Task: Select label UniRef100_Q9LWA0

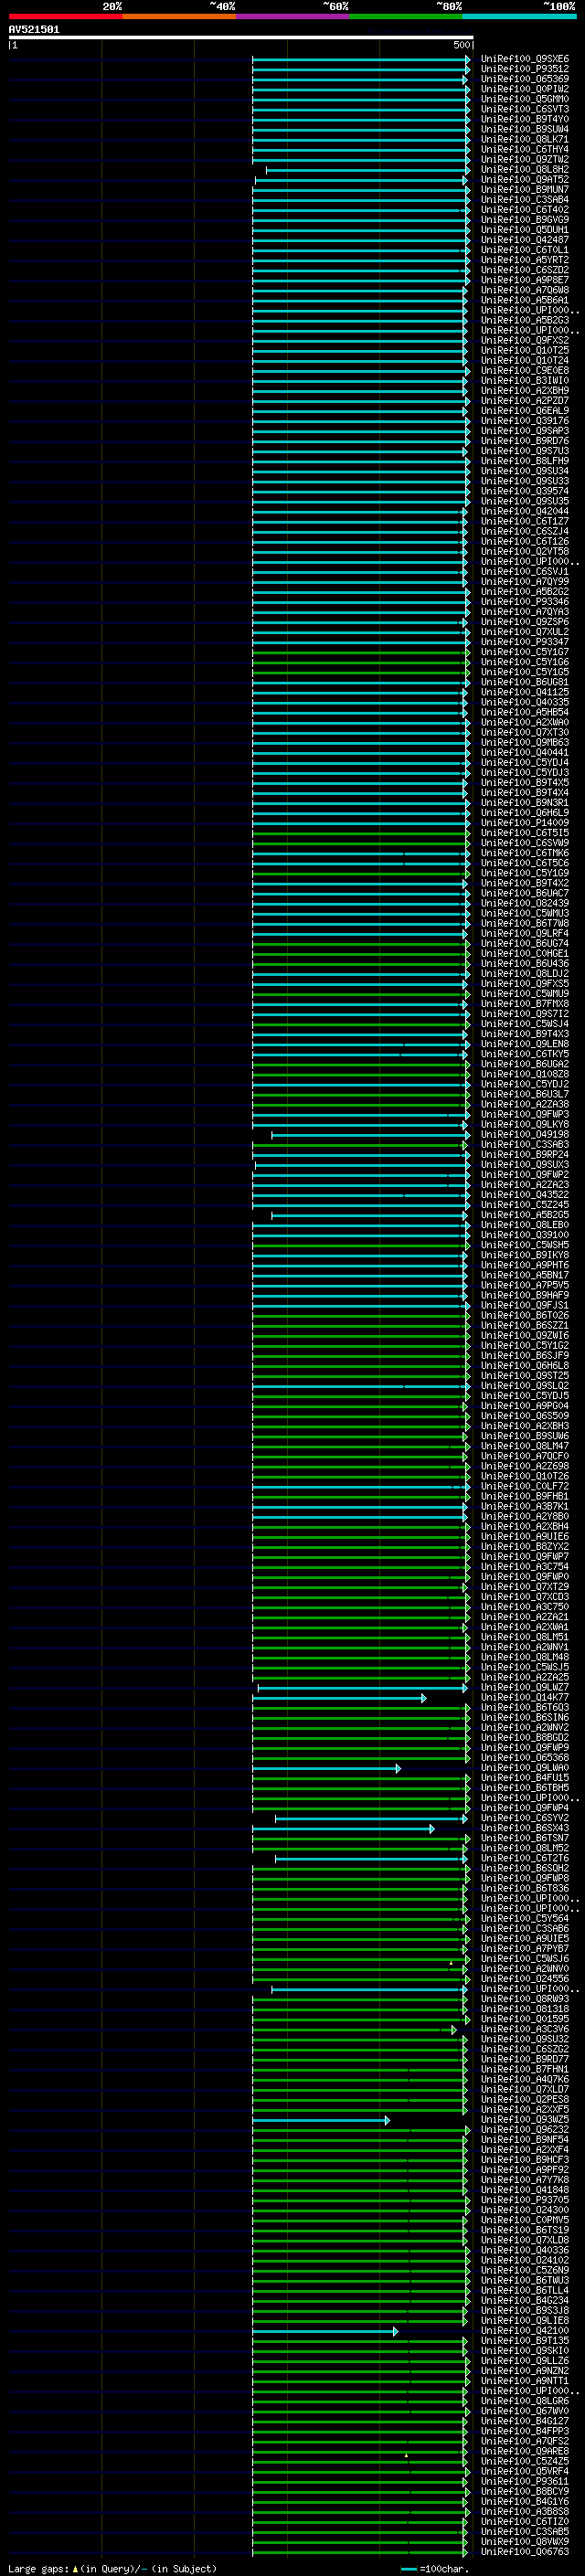Action: click(x=525, y=1768)
